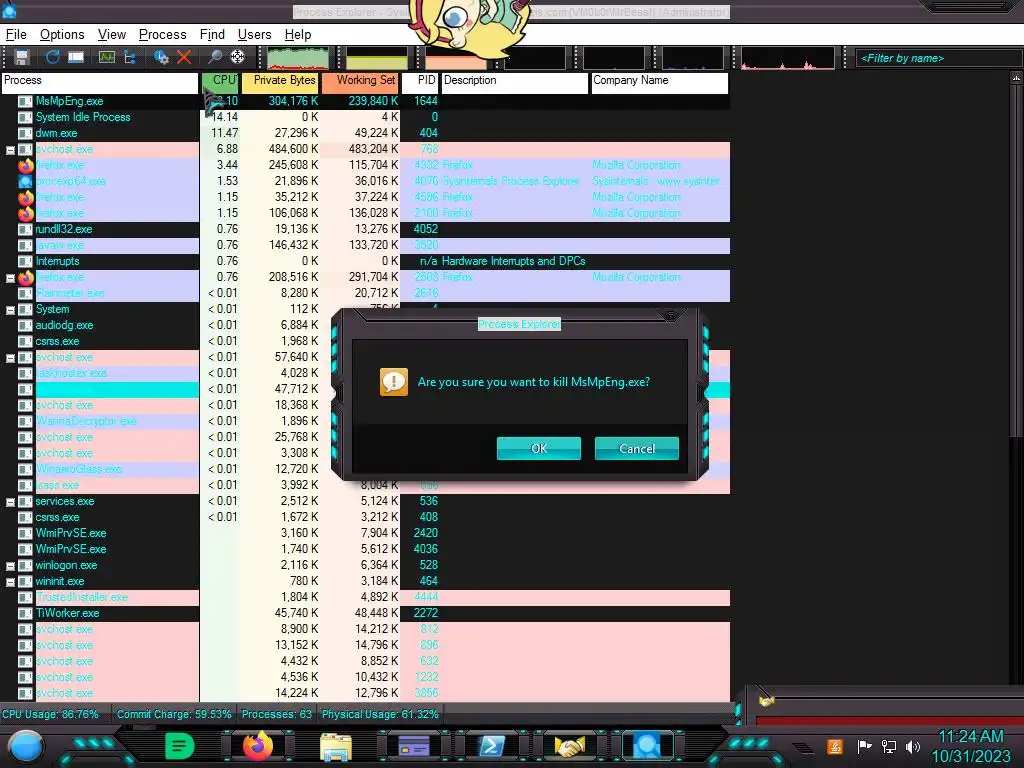Select the System Idle Process row
This screenshot has height=768, width=1024.
pyautogui.click(x=365, y=117)
